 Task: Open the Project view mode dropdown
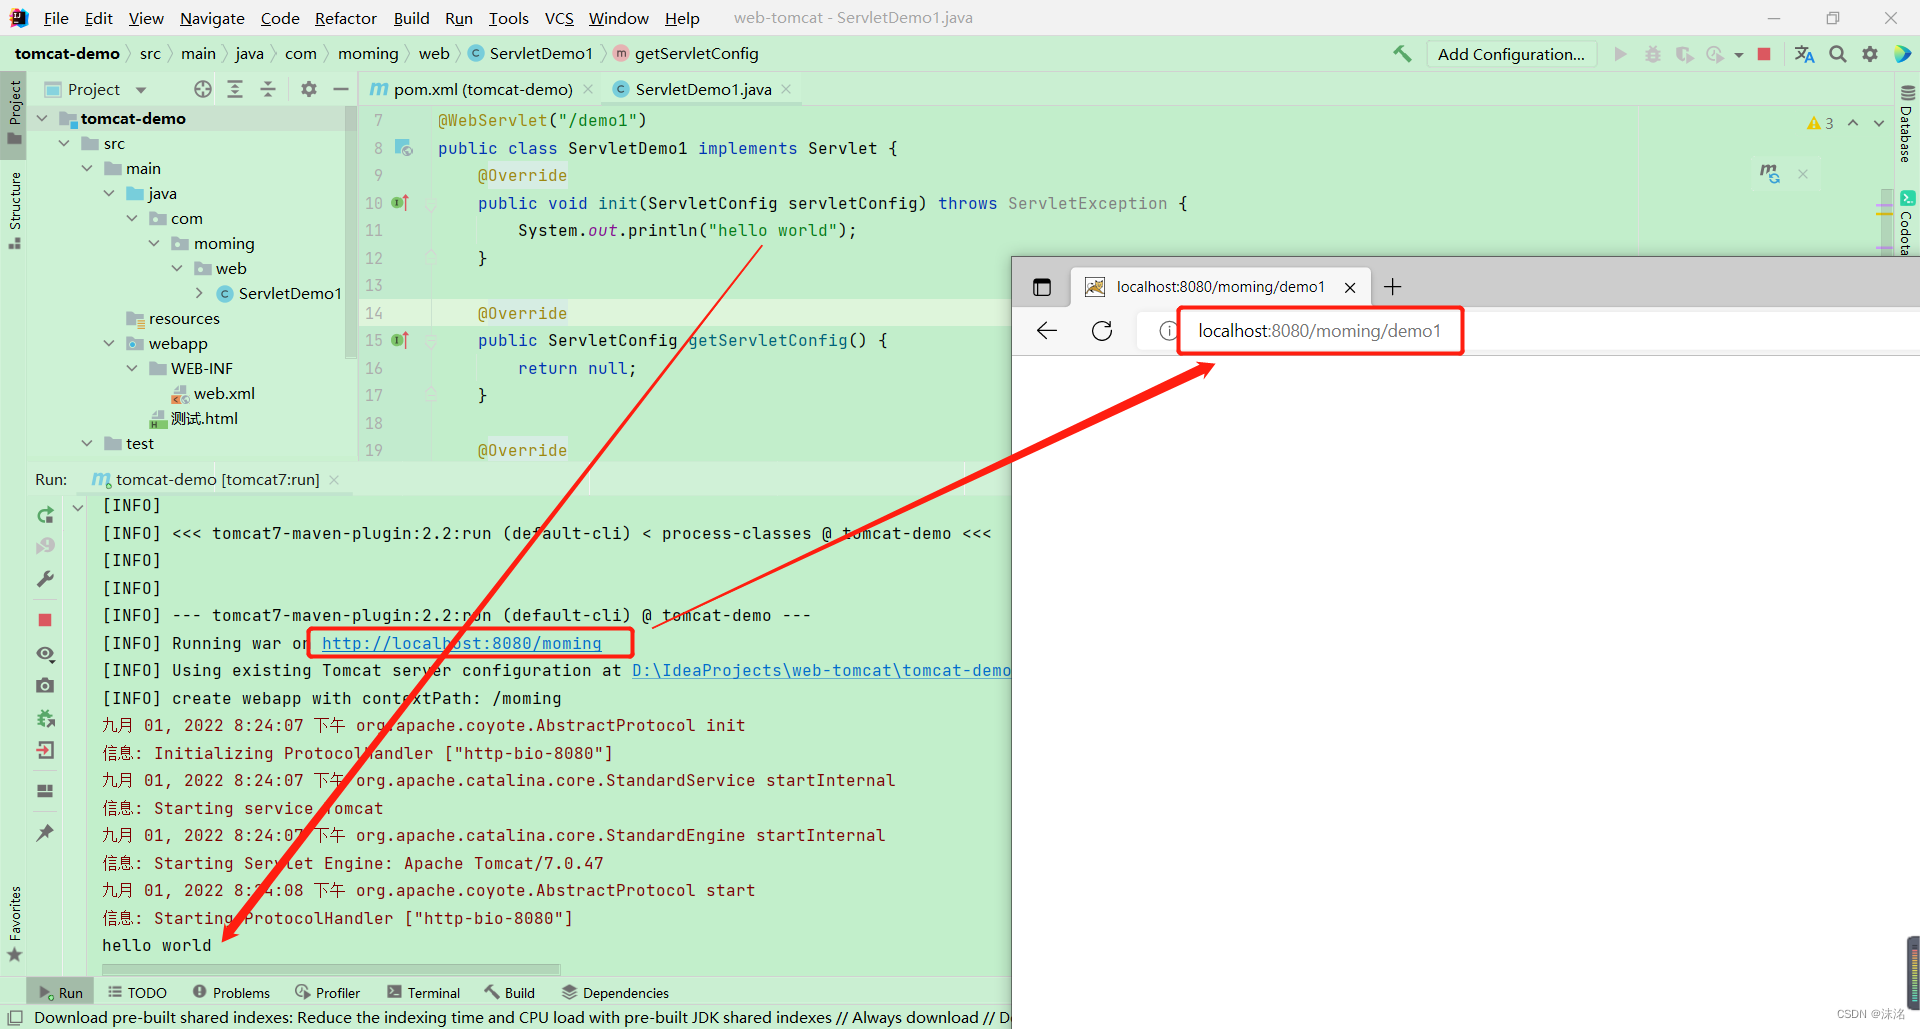138,89
